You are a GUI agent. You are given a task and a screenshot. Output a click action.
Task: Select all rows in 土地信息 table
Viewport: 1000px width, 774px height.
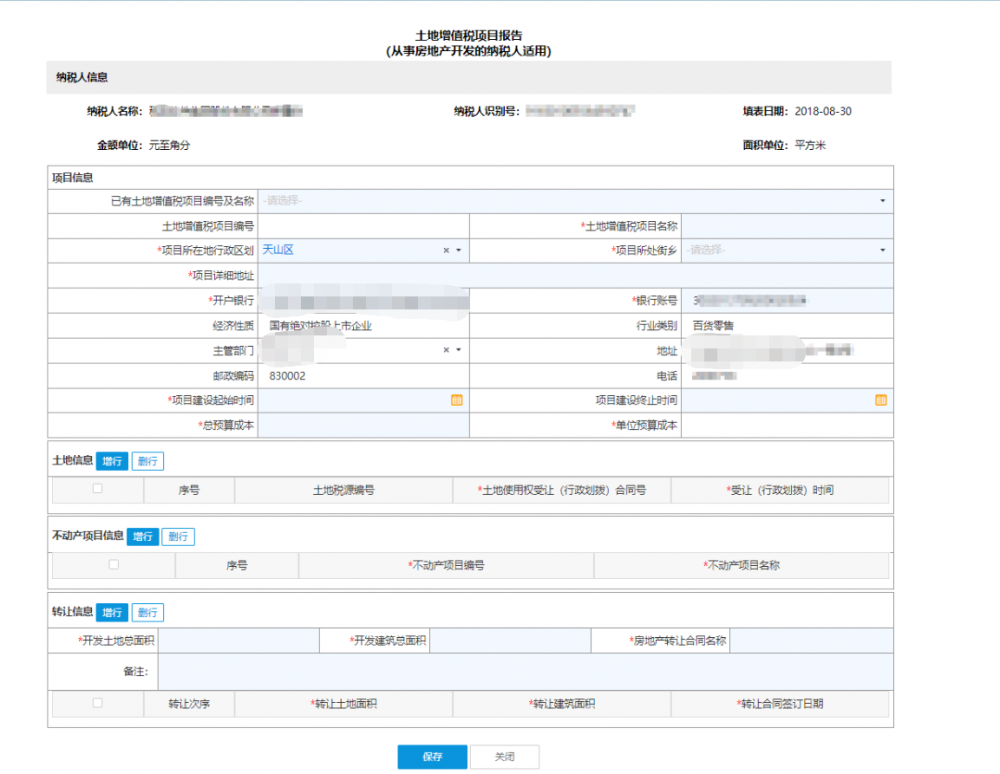point(97,489)
